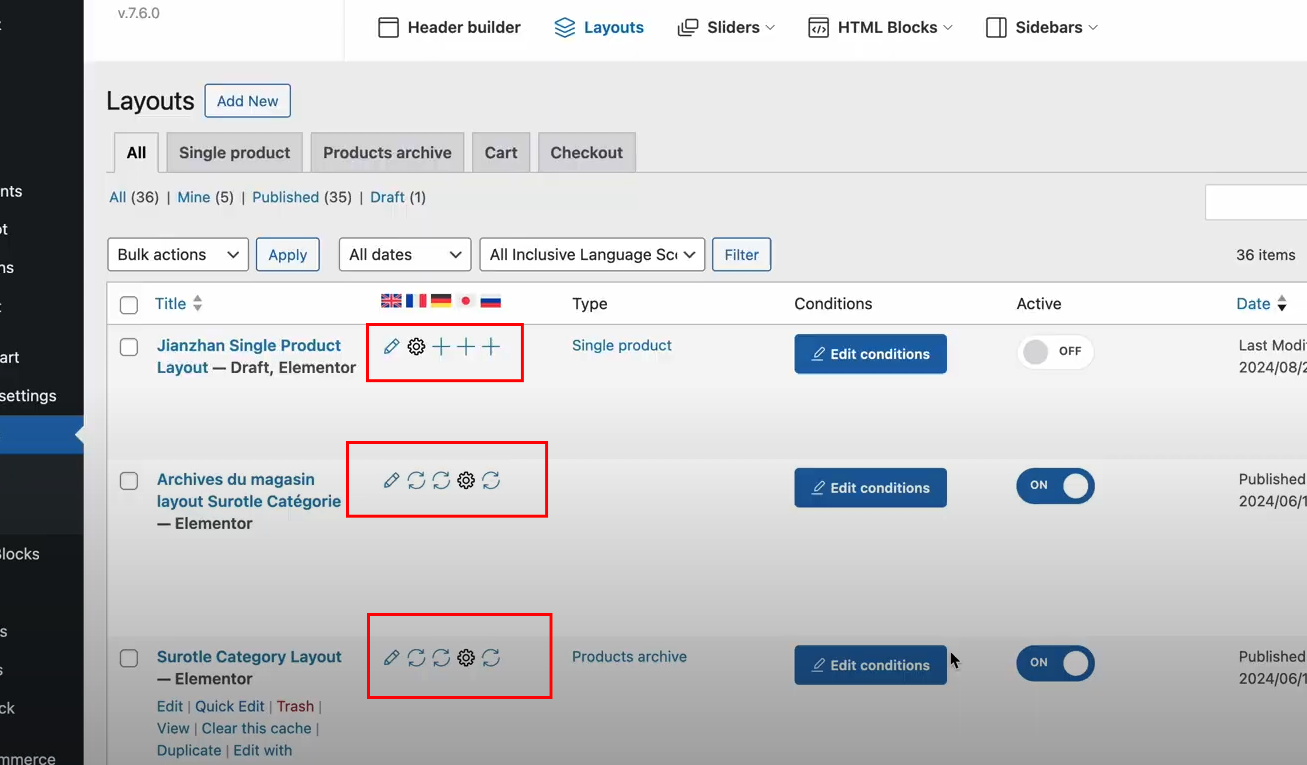Click sort arrows beside Title column
Viewport: 1307px width, 765px height.
[197, 303]
